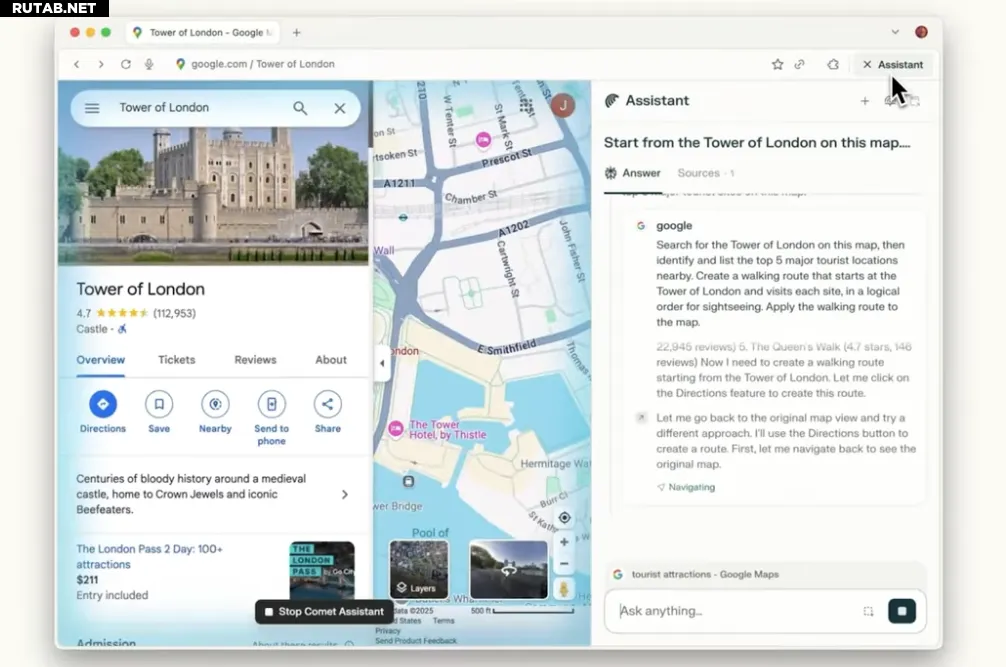1006x667 pixels.
Task: Click the address bar URL text
Action: pos(262,64)
